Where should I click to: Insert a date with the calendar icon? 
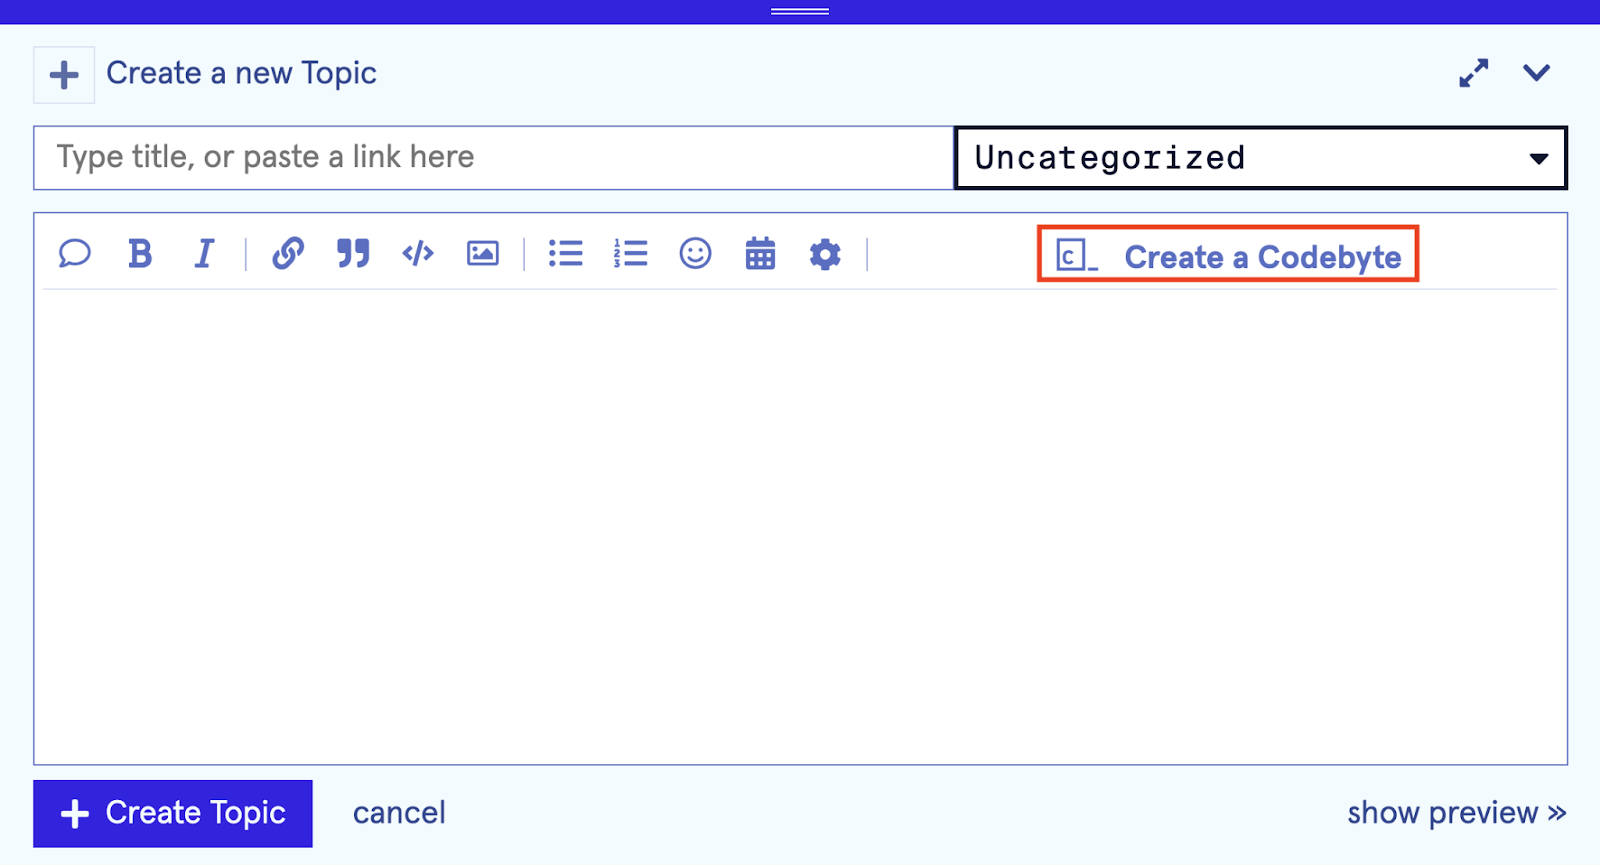pos(760,254)
